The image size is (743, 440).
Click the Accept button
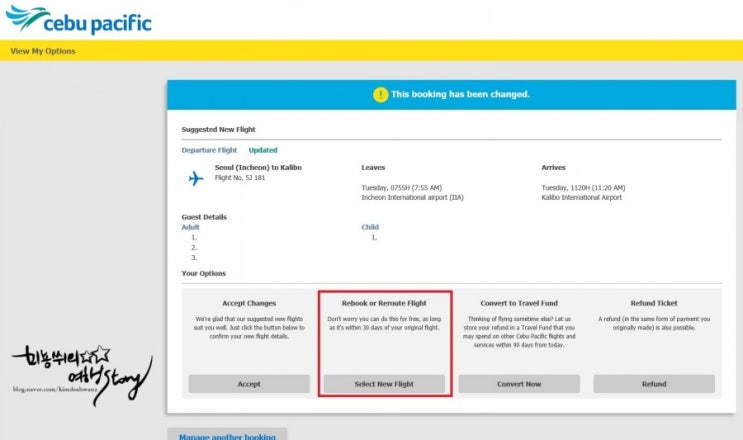pyautogui.click(x=249, y=384)
